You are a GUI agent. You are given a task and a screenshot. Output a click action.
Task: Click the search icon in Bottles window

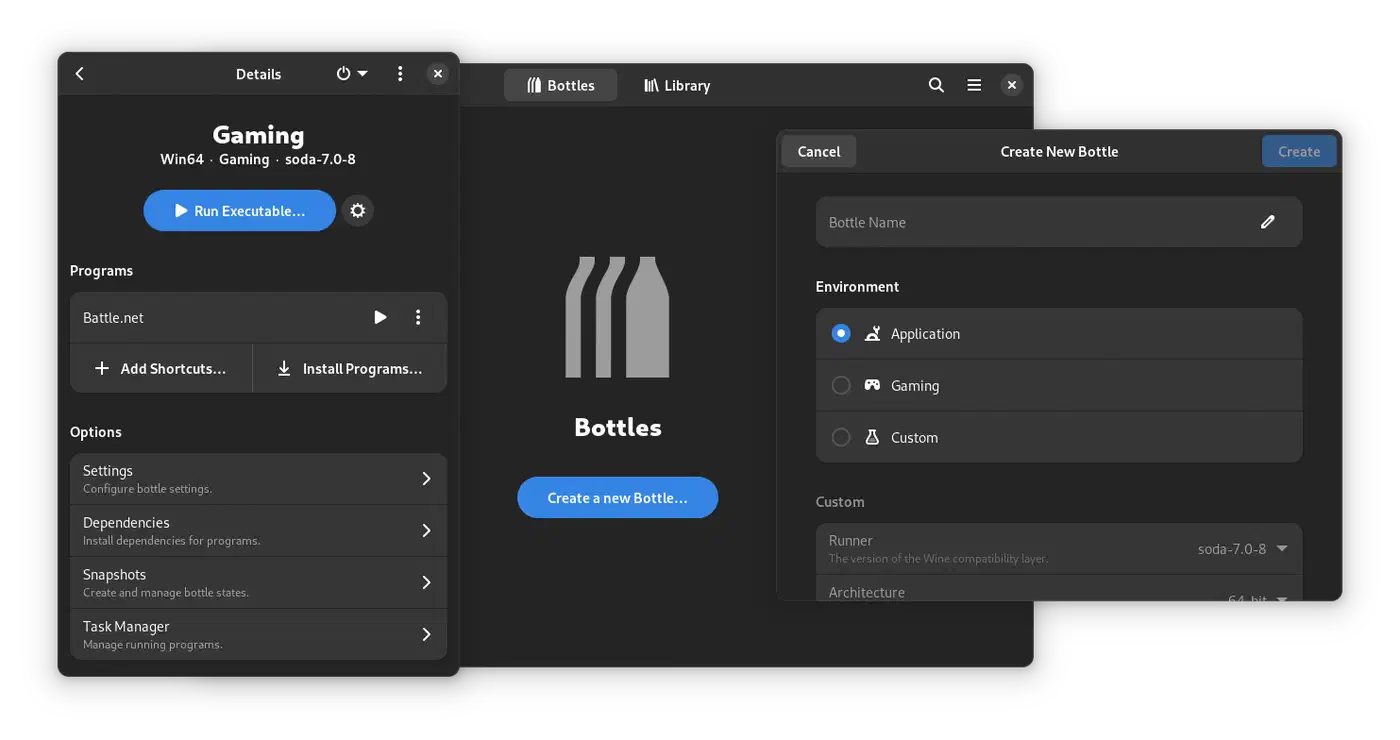click(x=936, y=86)
